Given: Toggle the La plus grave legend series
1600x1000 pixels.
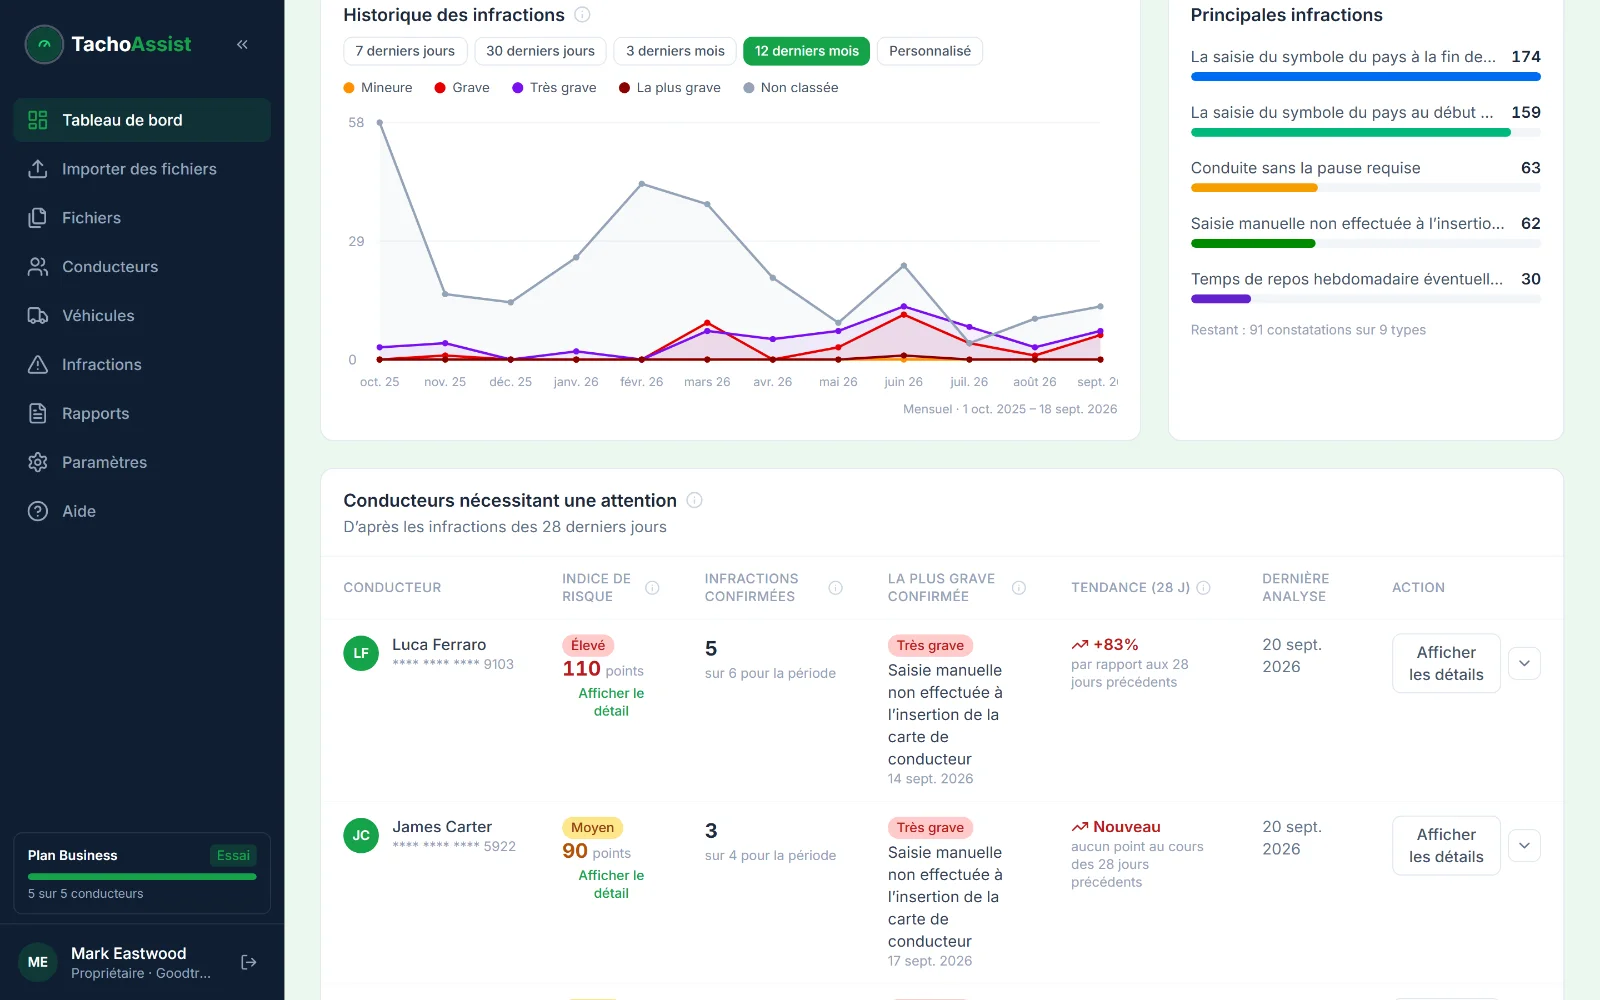Looking at the screenshot, I should [670, 88].
